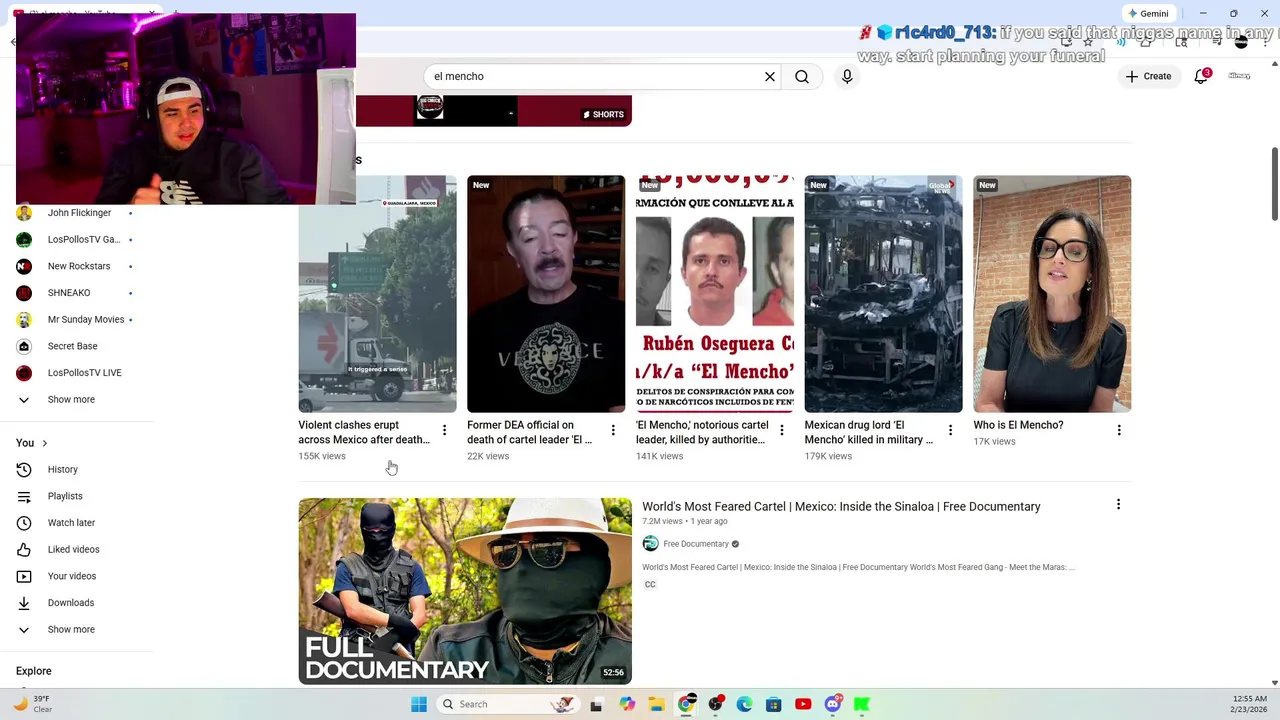Open options for 'Violent clashes erupt' short

tap(445, 430)
